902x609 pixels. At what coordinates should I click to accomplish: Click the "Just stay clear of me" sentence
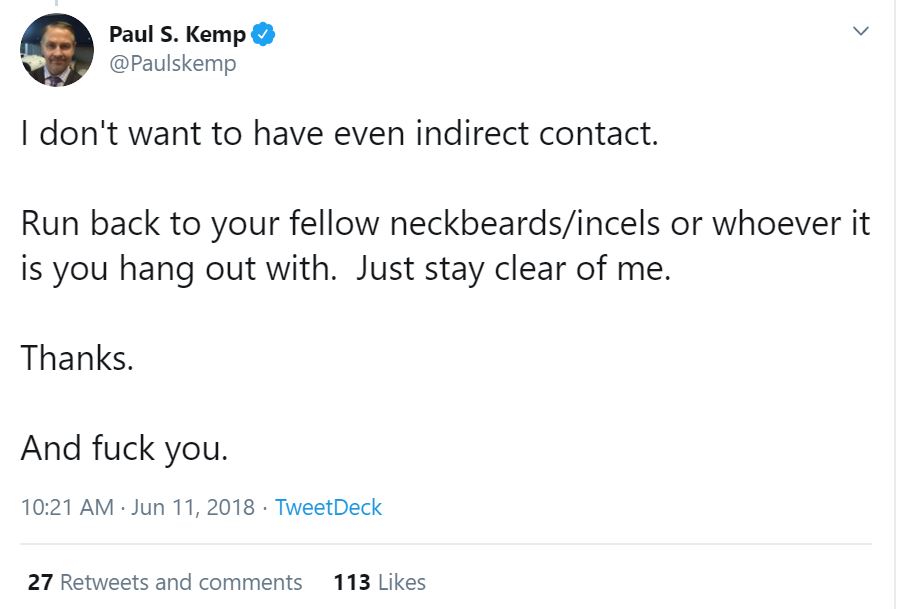coord(514,269)
